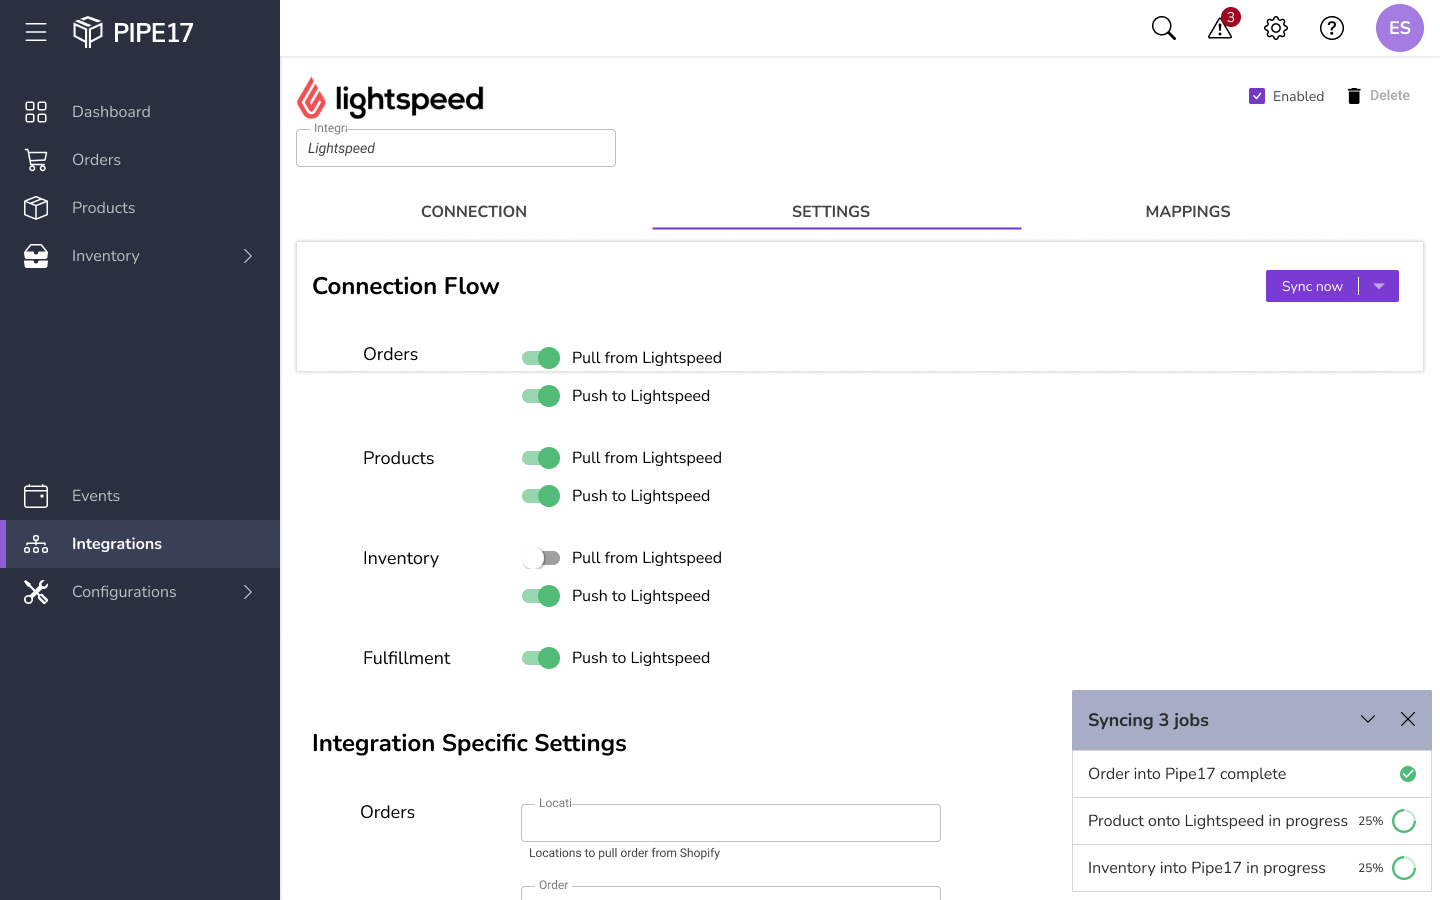This screenshot has height=900, width=1440.
Task: Click the trash can Delete icon
Action: 1354,96
